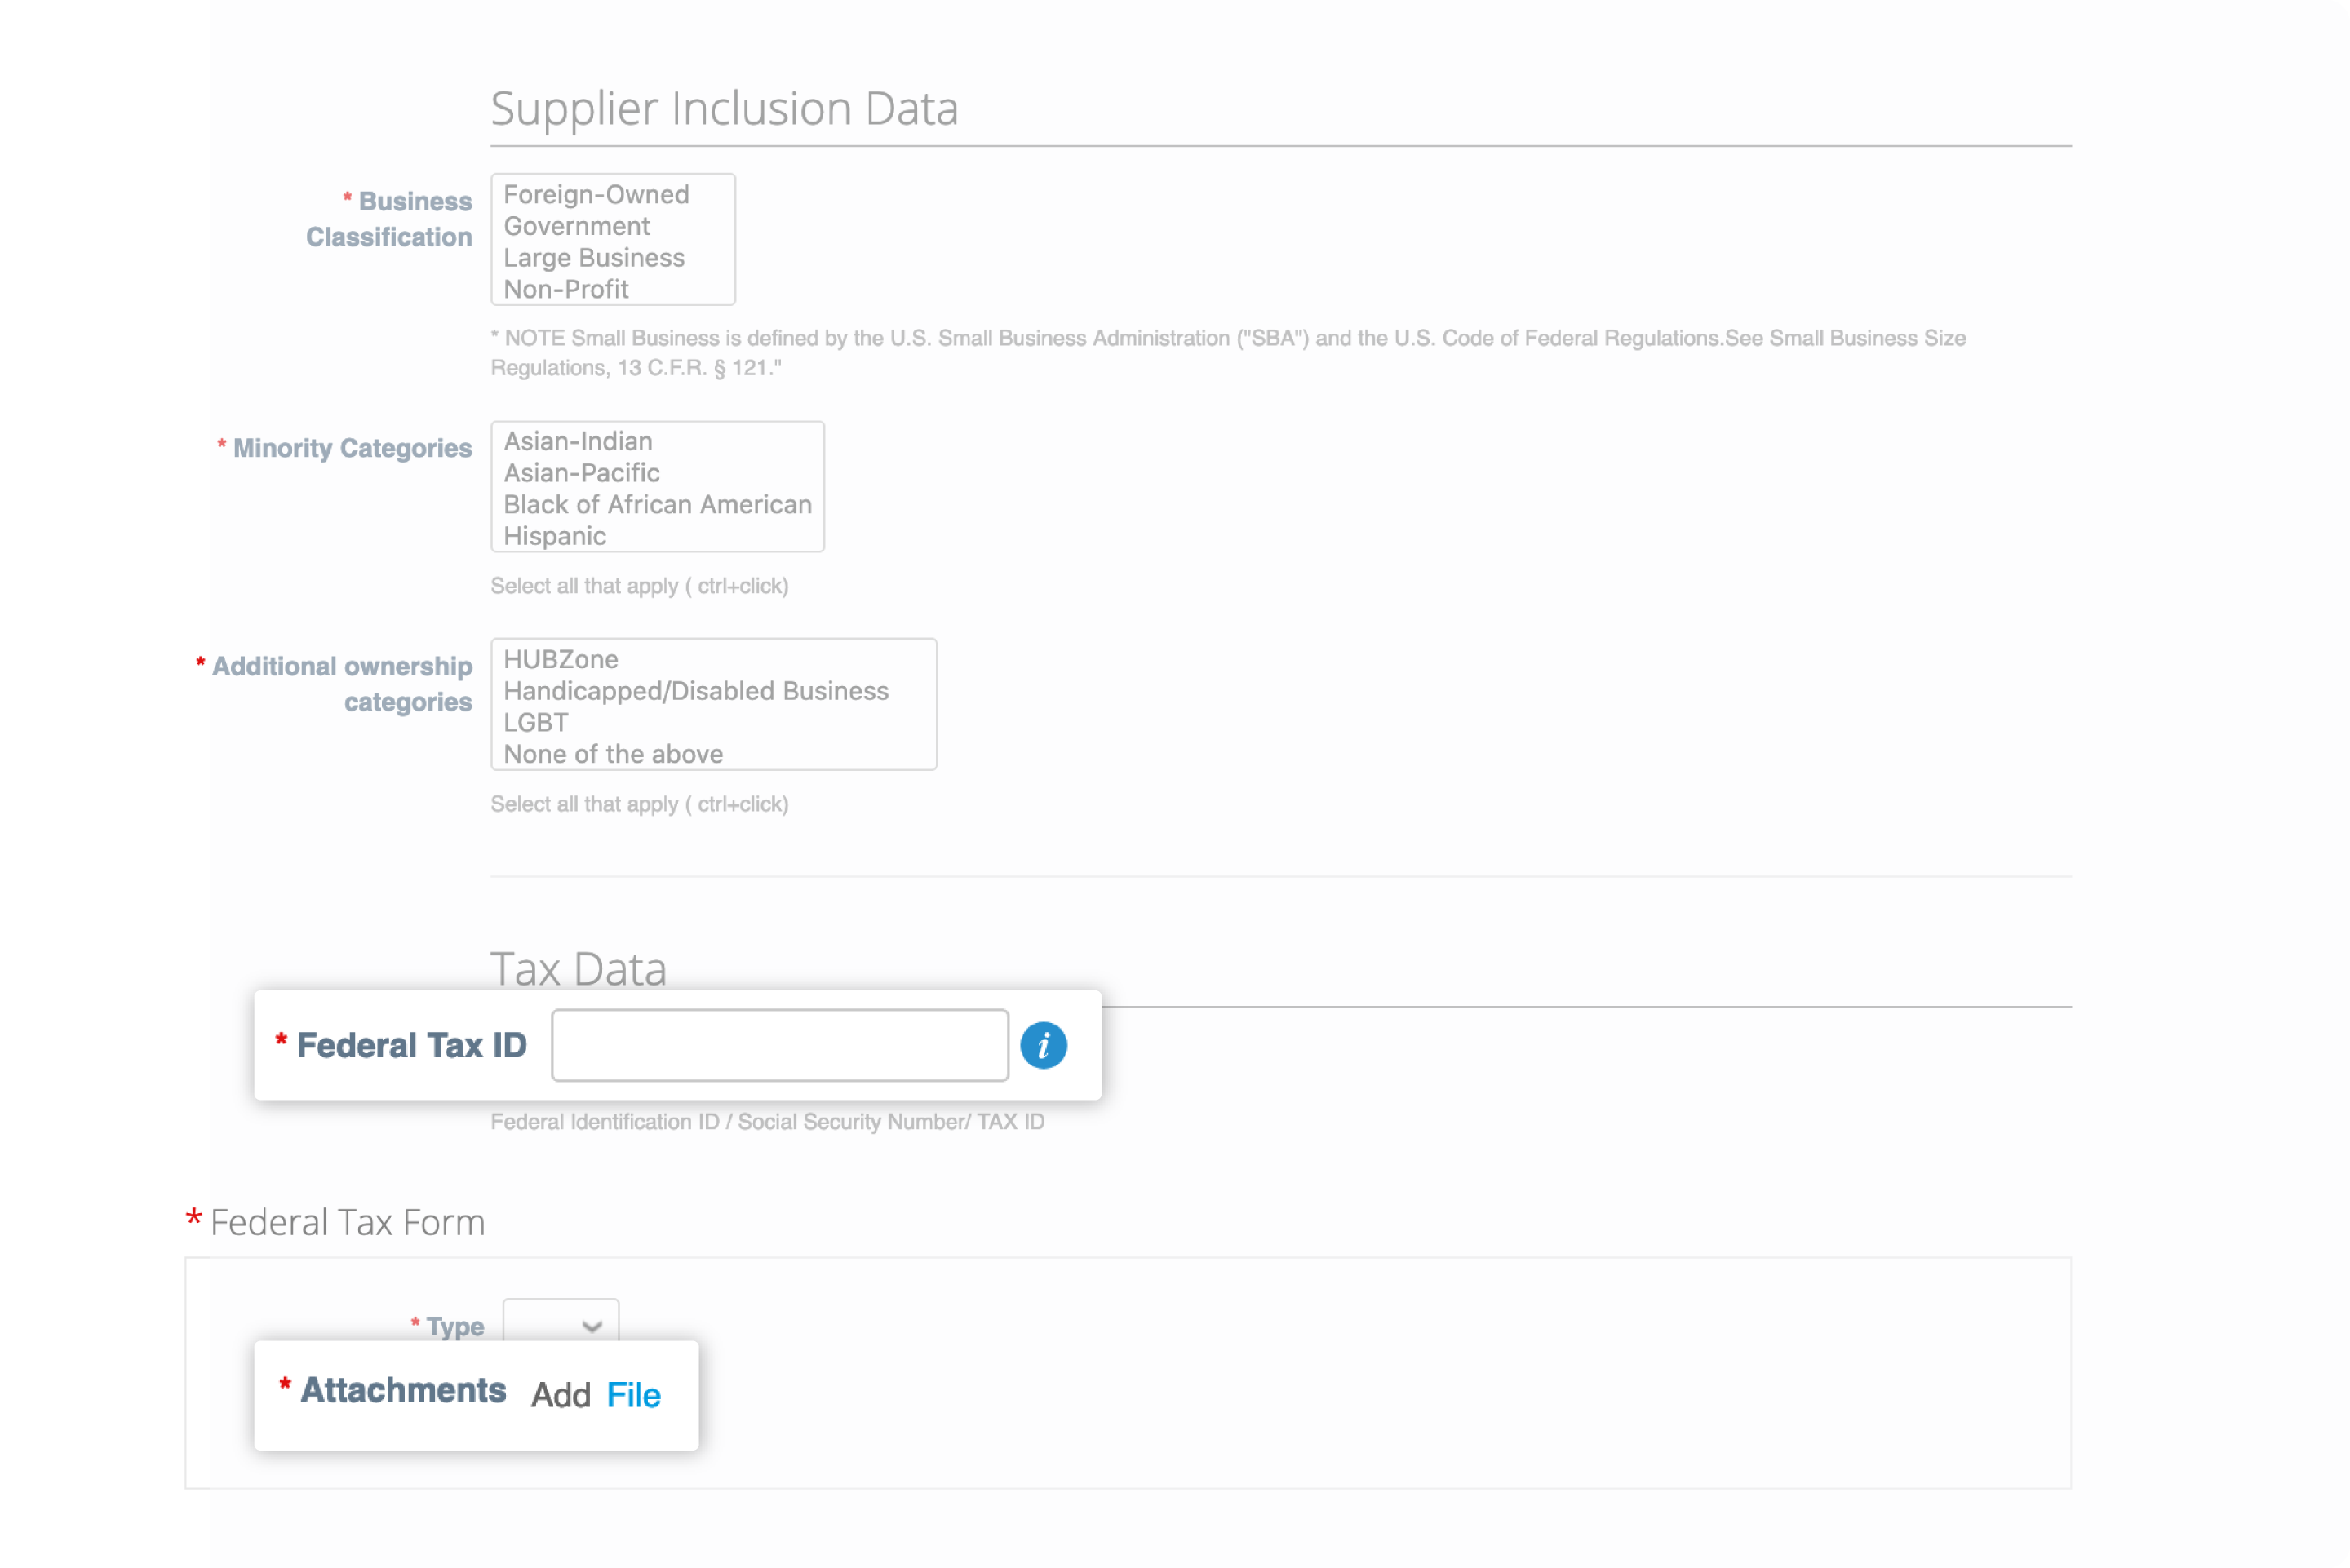
Task: Choose None of the above option
Action: tap(613, 754)
